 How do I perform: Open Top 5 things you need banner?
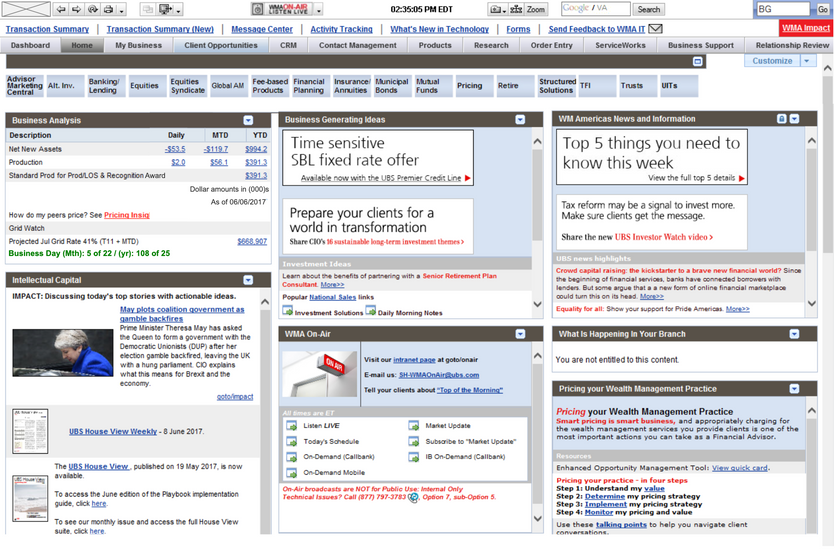click(x=652, y=157)
